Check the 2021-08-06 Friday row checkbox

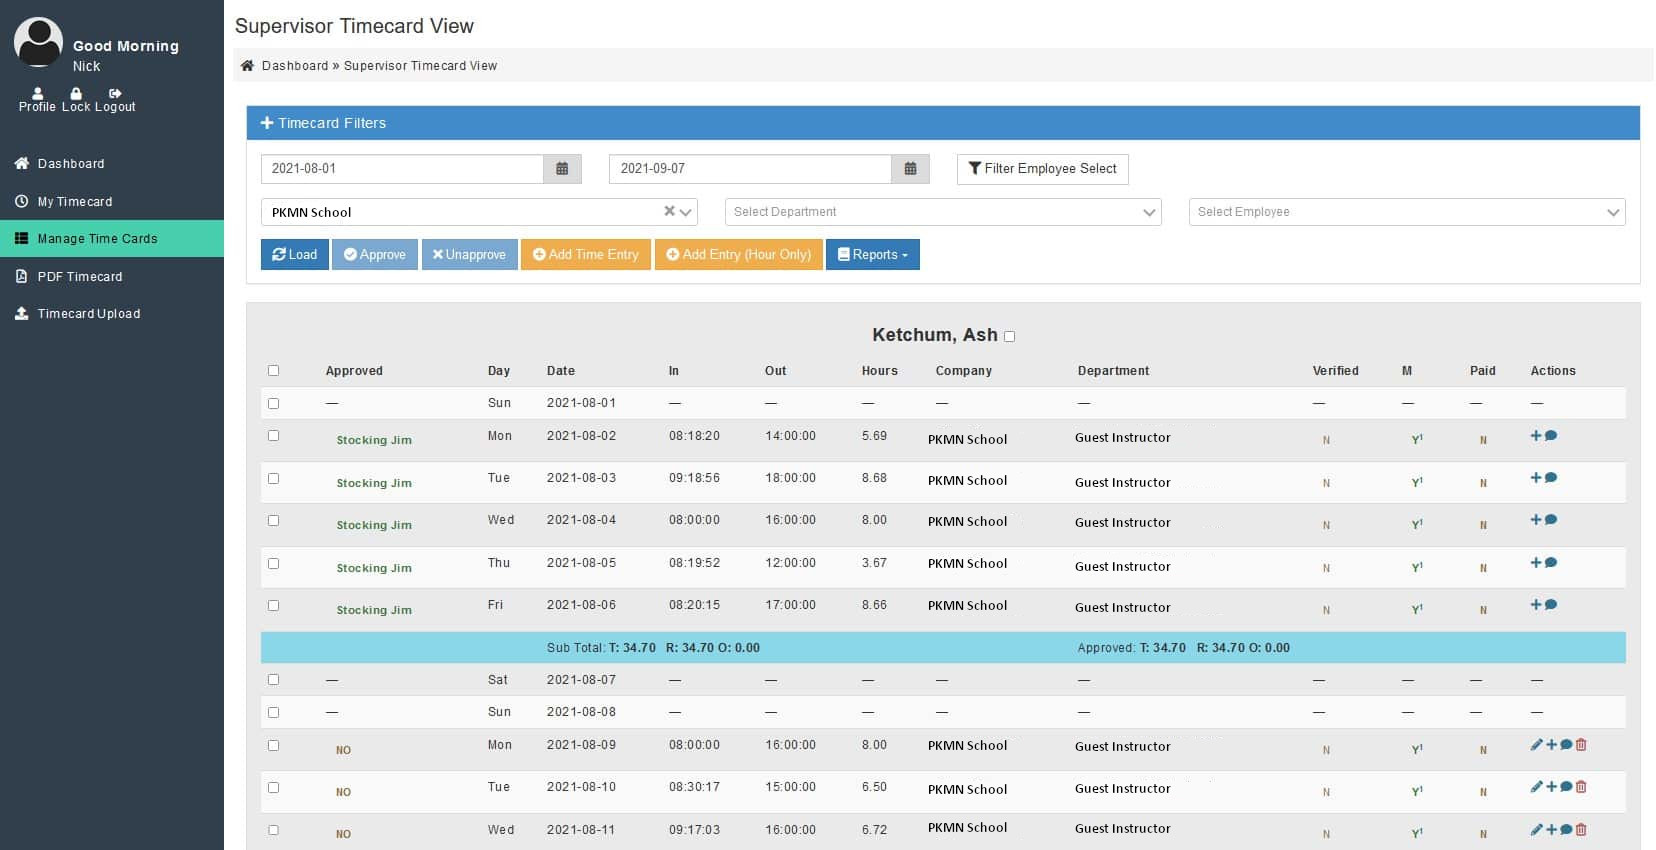[273, 606]
